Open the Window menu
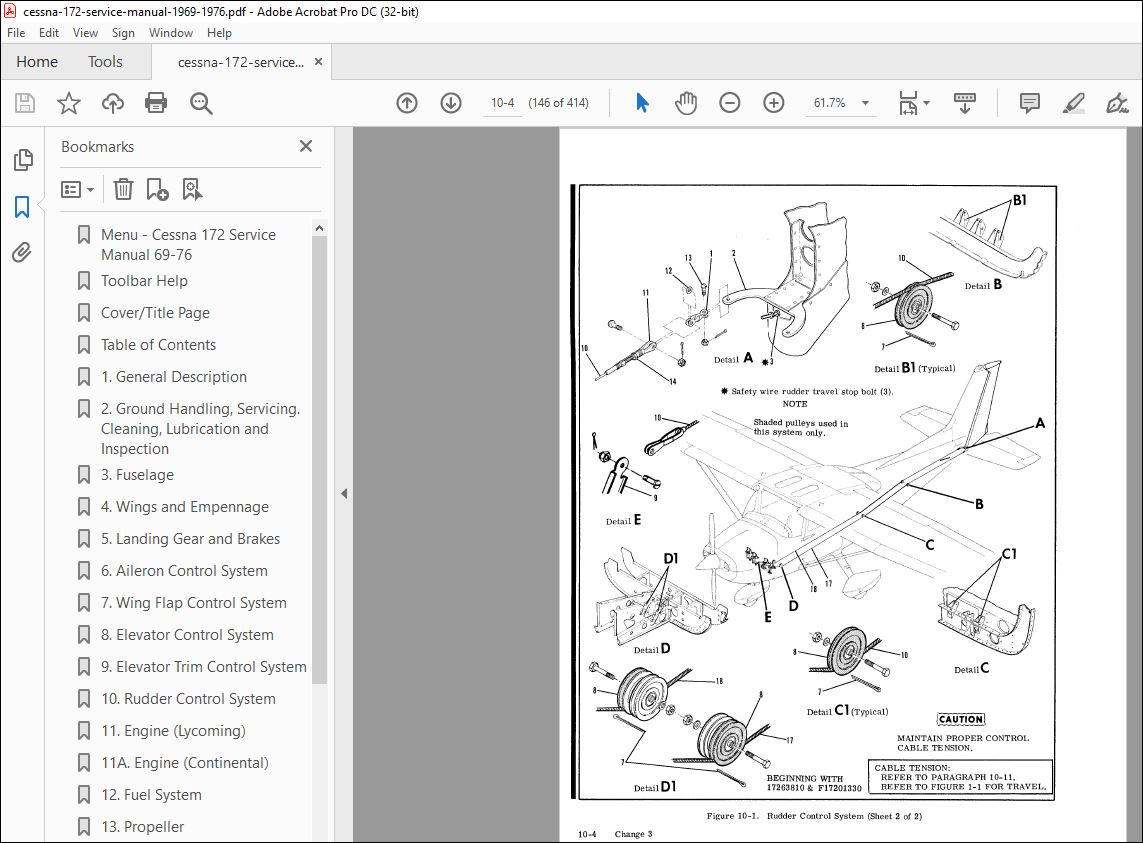1143x843 pixels. (171, 33)
